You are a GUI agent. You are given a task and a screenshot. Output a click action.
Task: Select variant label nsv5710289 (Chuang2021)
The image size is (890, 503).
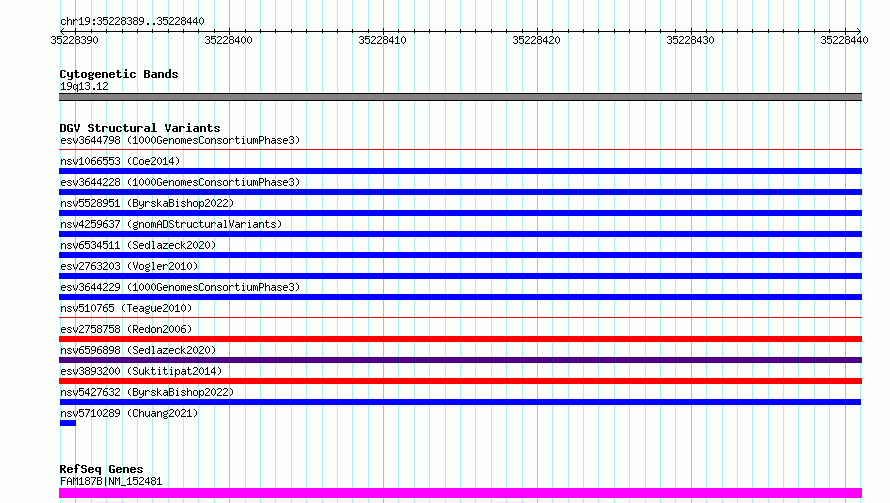[129, 413]
